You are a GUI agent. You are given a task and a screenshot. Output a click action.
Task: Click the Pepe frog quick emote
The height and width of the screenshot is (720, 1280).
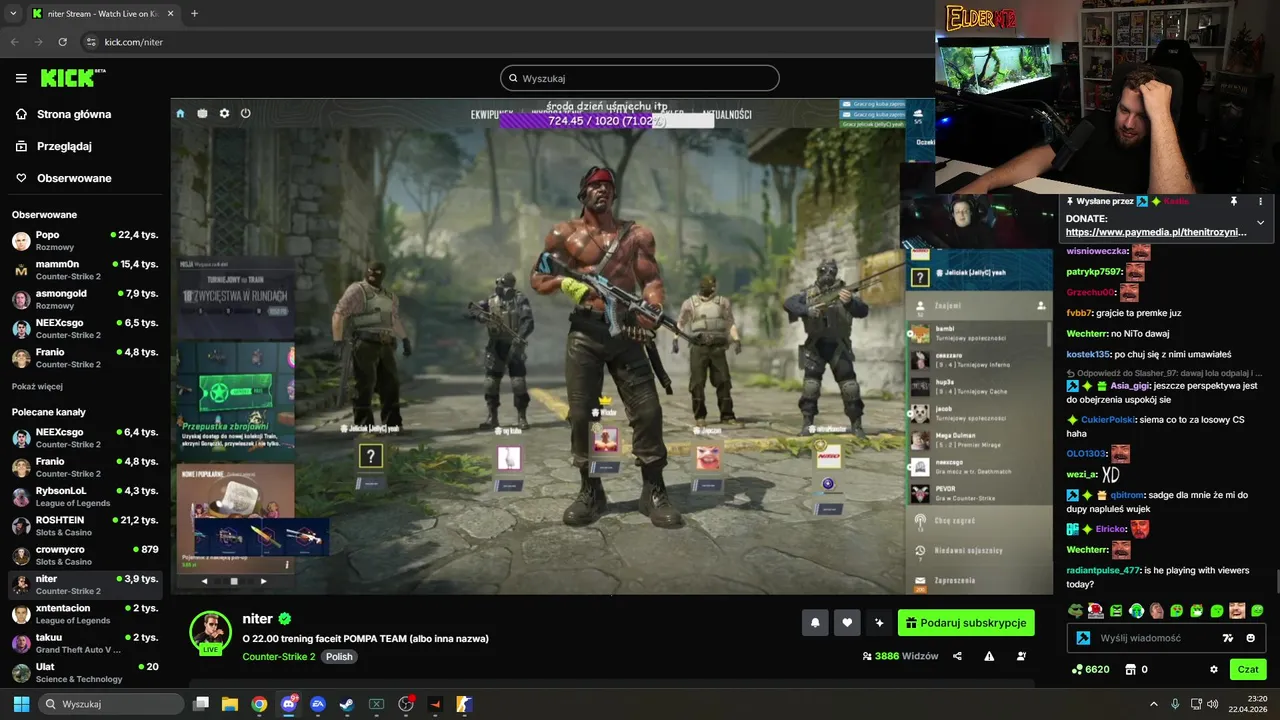(1075, 610)
